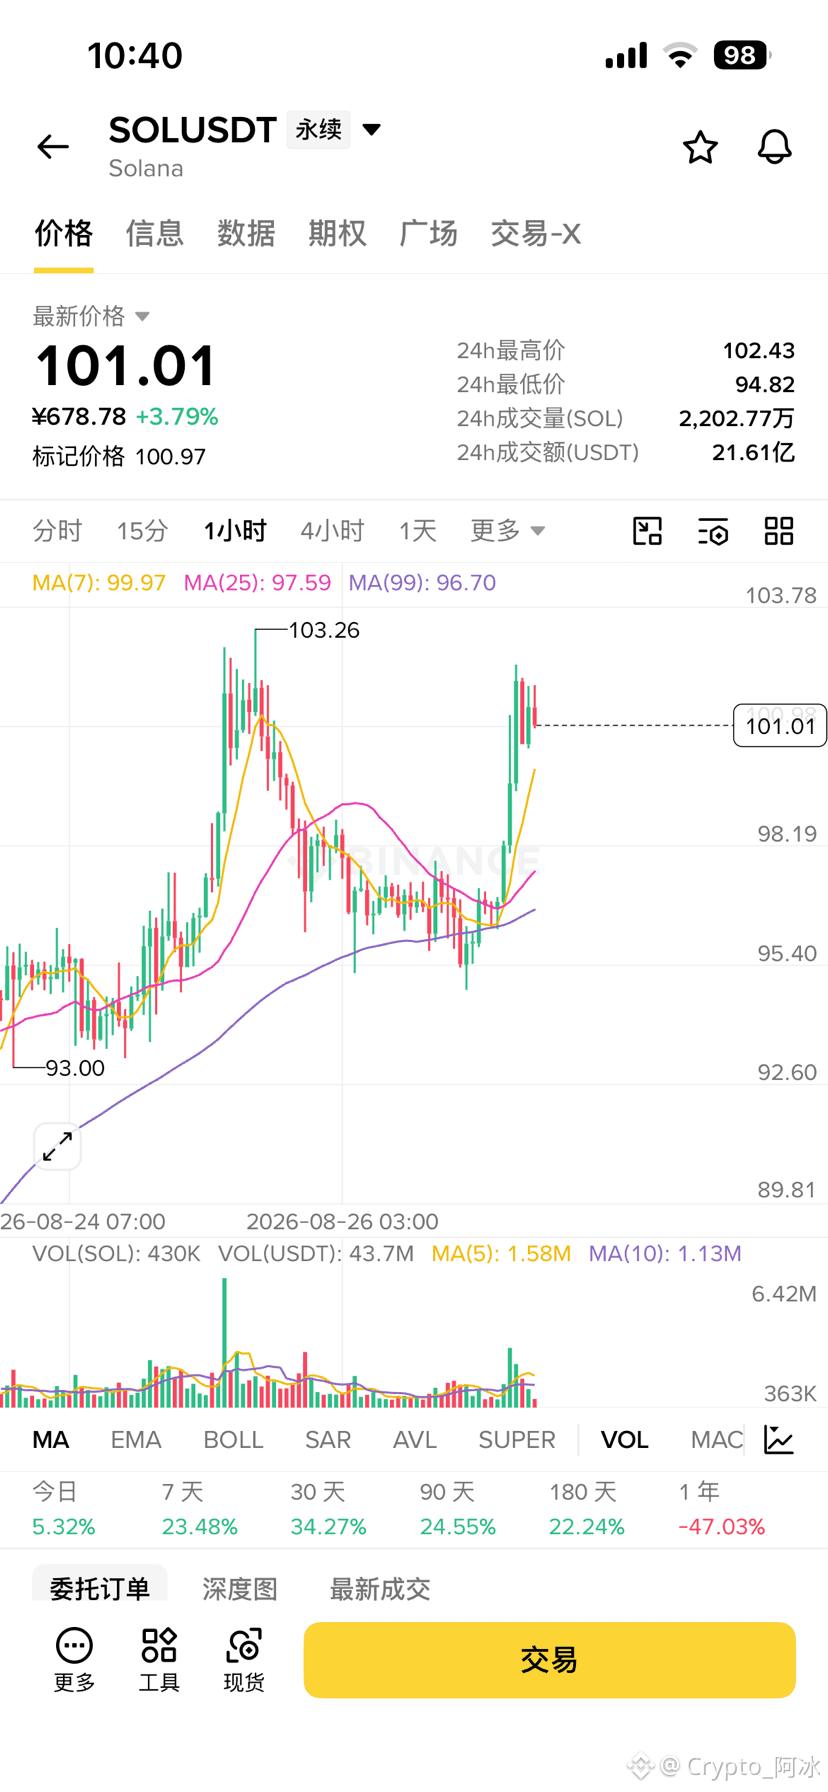Tap the Wi-Fi icon in status bar
This screenshot has height=1792, width=828.
(680, 56)
